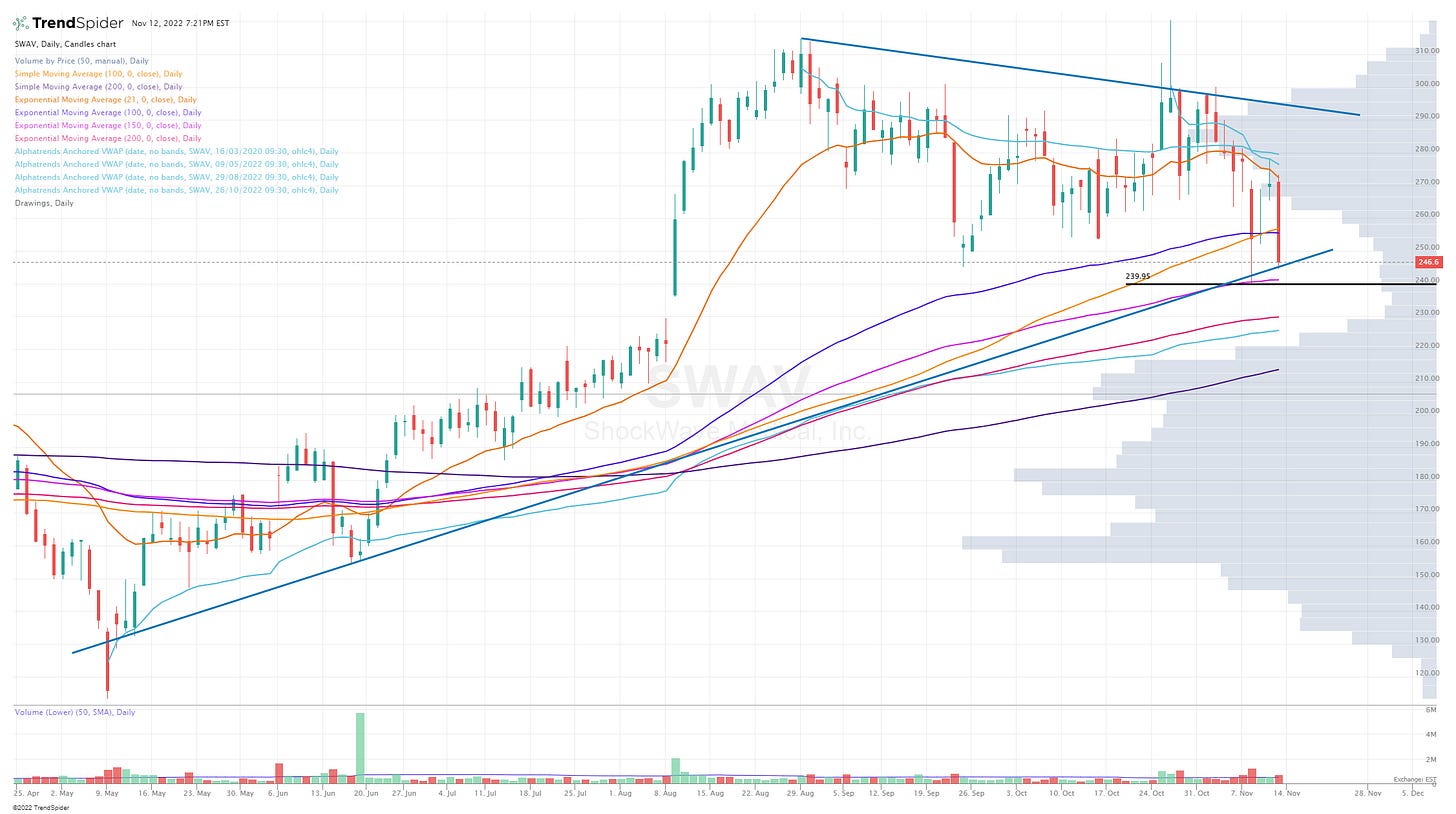Click the 'Nov 12, 2022 7:21PM EST' timestamp

[180, 23]
